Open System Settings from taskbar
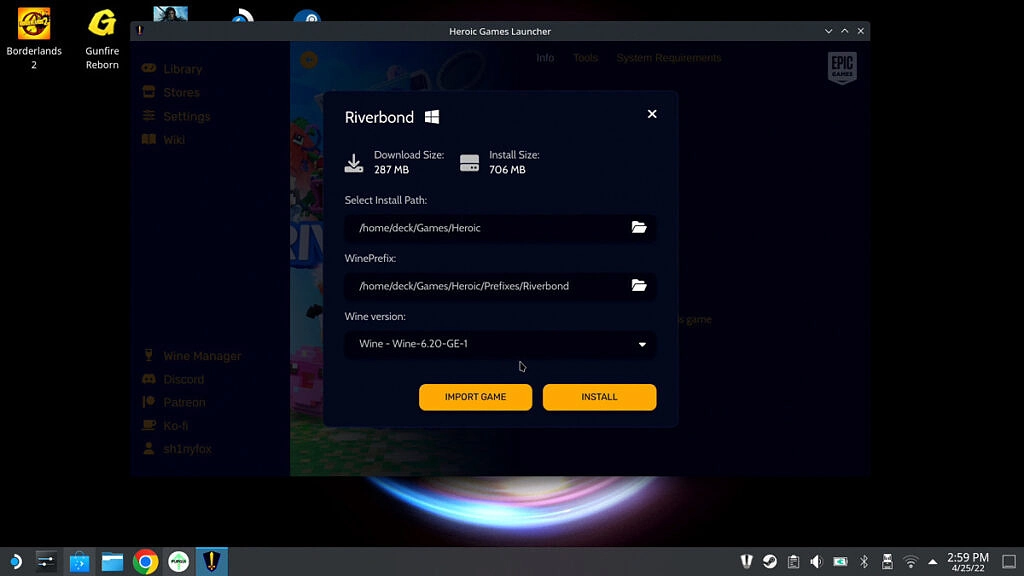This screenshot has height=576, width=1024. (x=46, y=562)
